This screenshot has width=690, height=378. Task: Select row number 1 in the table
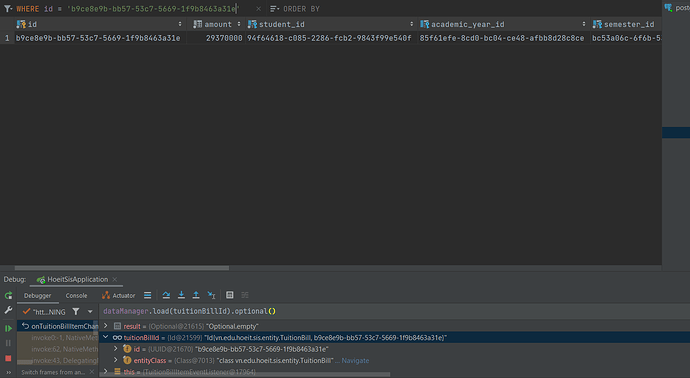point(7,38)
